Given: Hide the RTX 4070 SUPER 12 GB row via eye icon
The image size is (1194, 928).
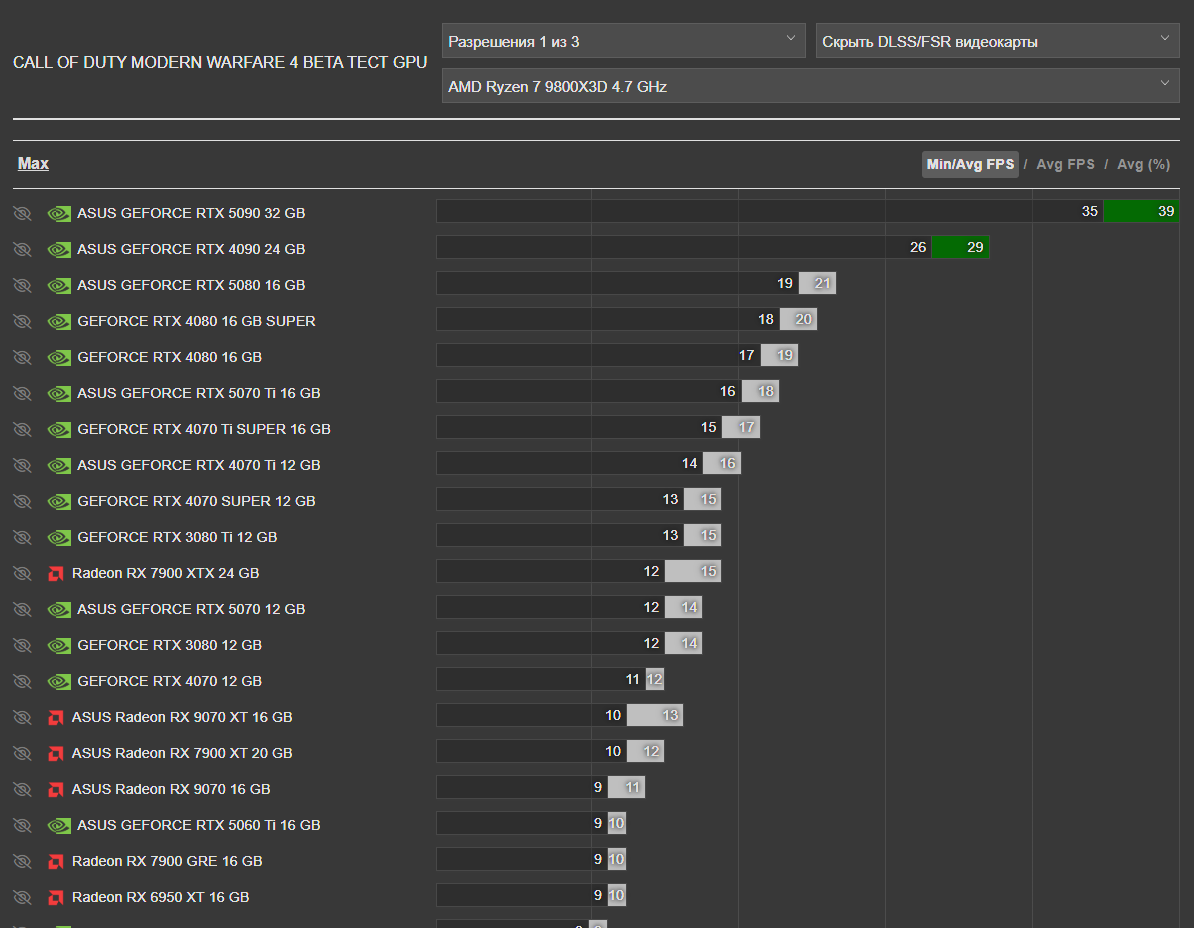Looking at the screenshot, I should tap(22, 502).
